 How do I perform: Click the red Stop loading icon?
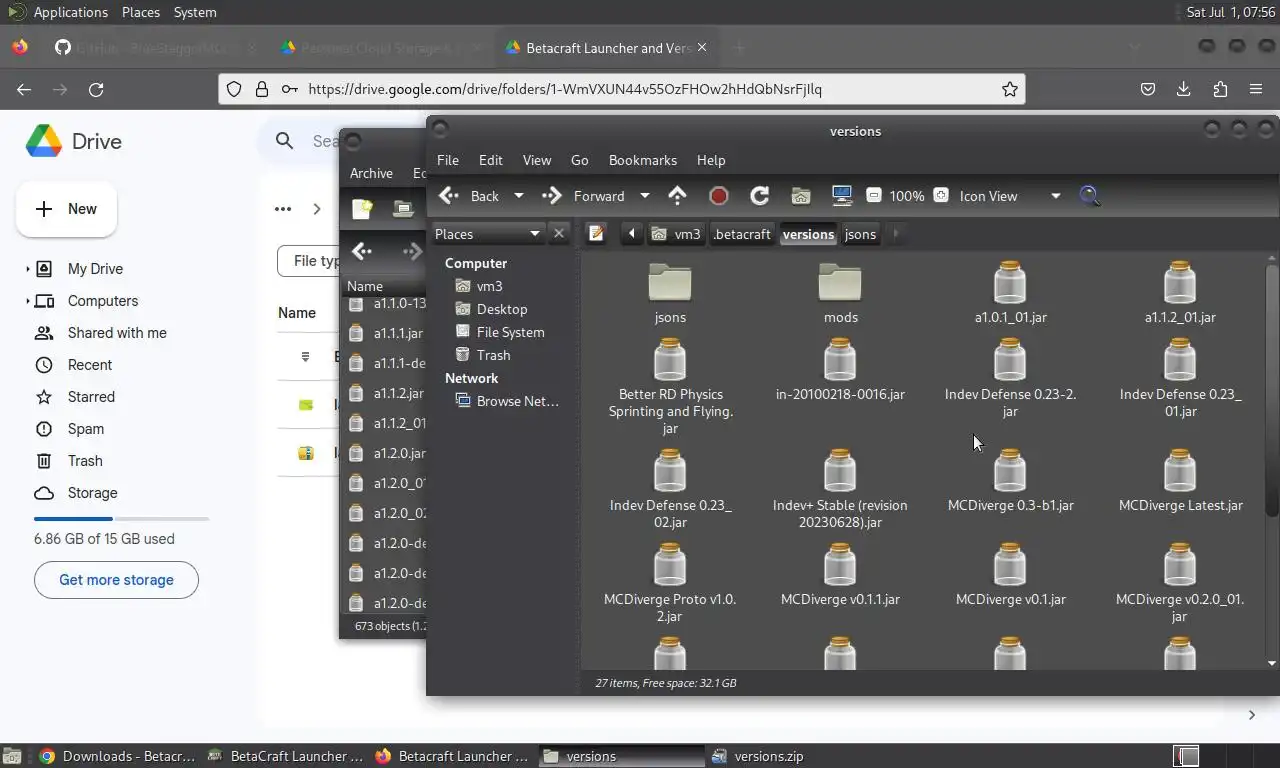718,196
